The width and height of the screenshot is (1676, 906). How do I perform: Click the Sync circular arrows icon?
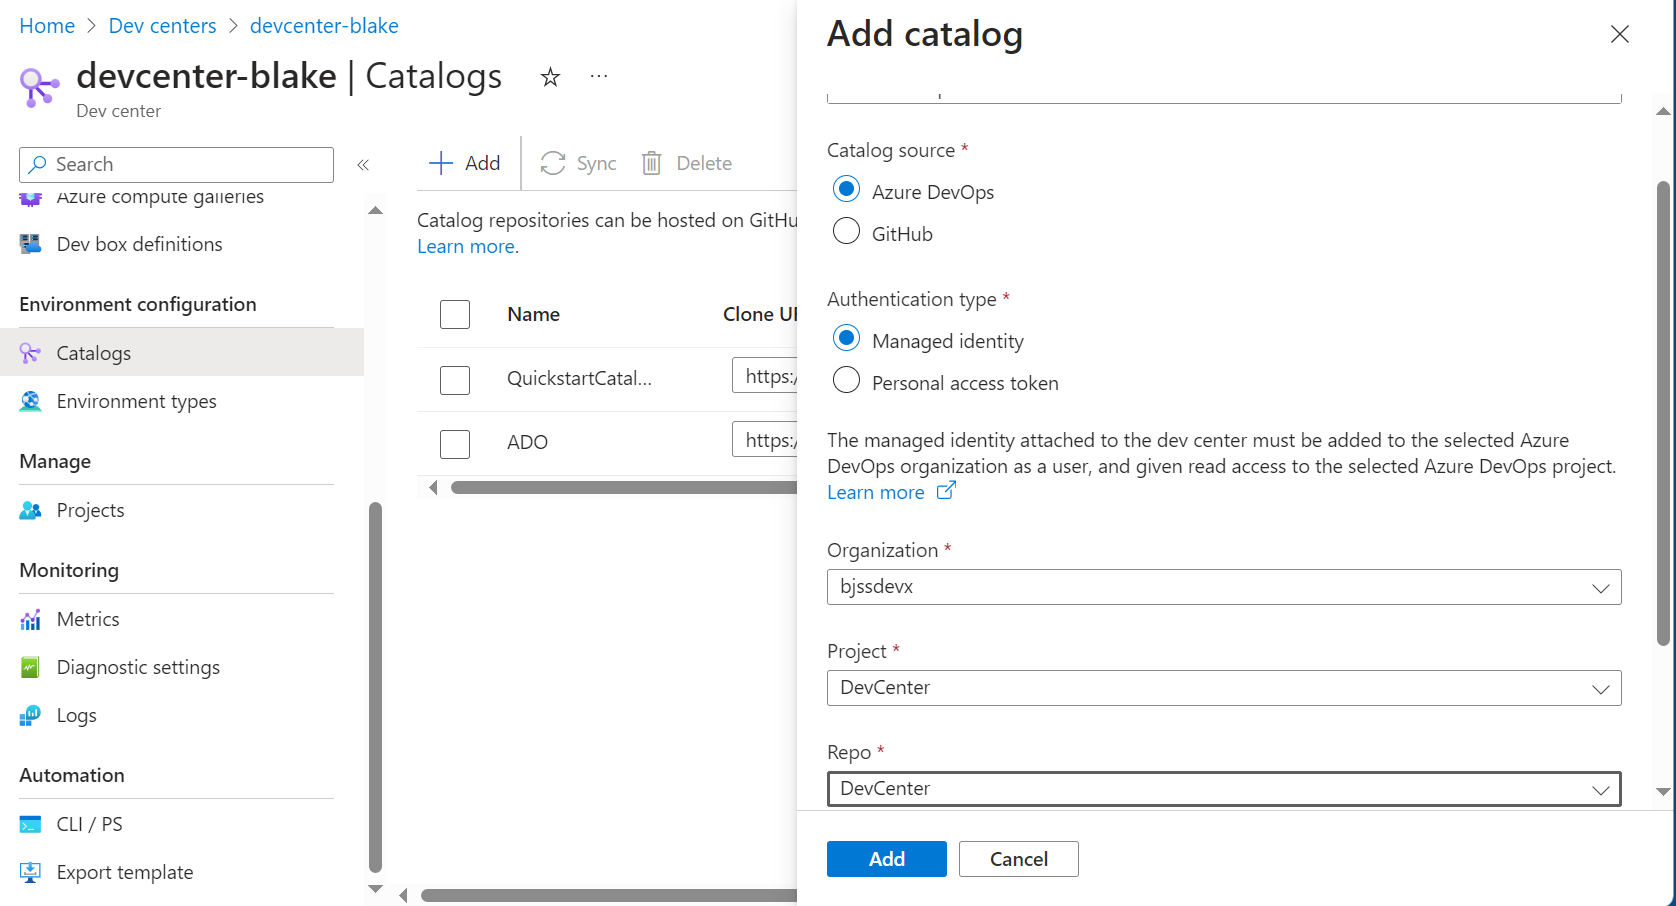click(x=553, y=163)
